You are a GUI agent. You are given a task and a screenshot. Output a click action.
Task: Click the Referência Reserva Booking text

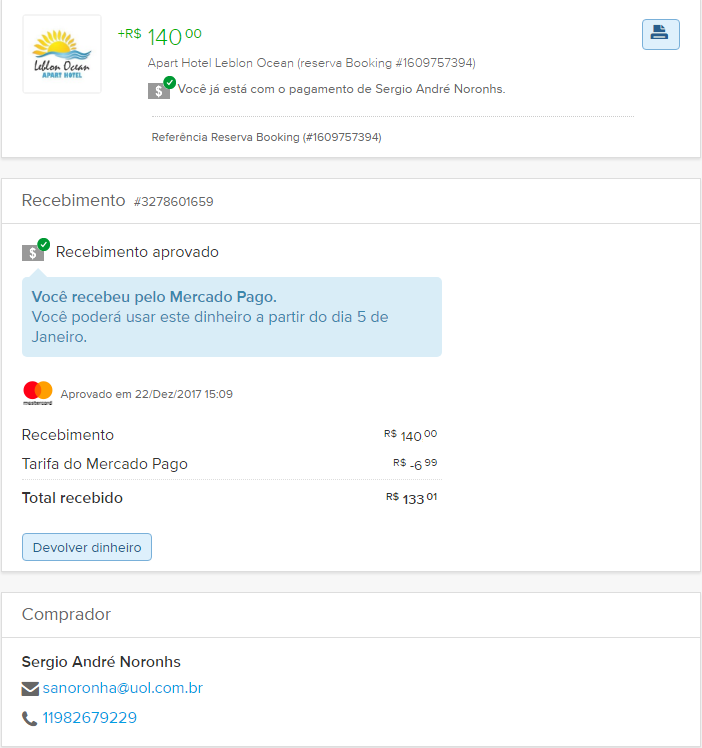pyautogui.click(x=267, y=137)
